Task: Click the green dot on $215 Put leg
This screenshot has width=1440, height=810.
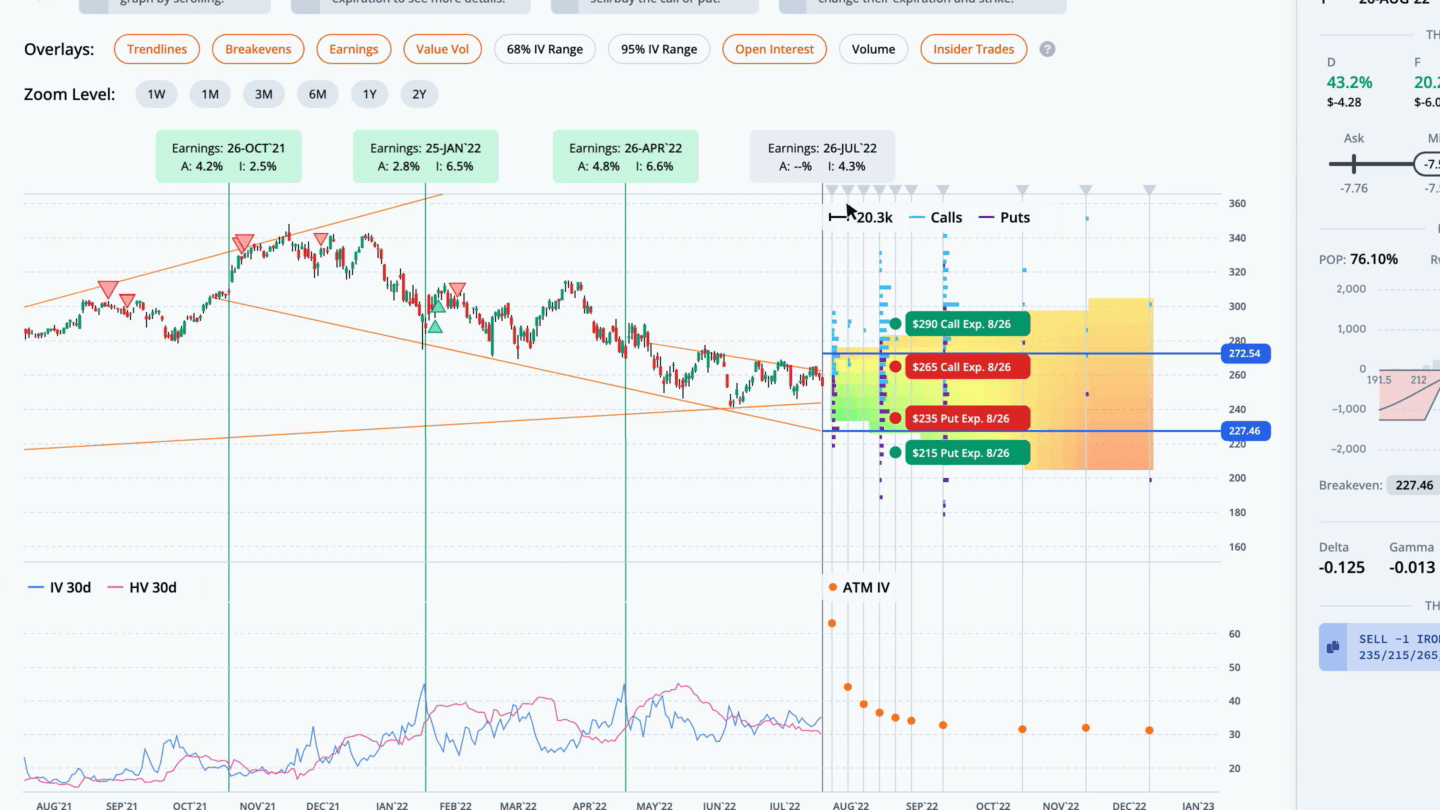Action: coord(895,453)
